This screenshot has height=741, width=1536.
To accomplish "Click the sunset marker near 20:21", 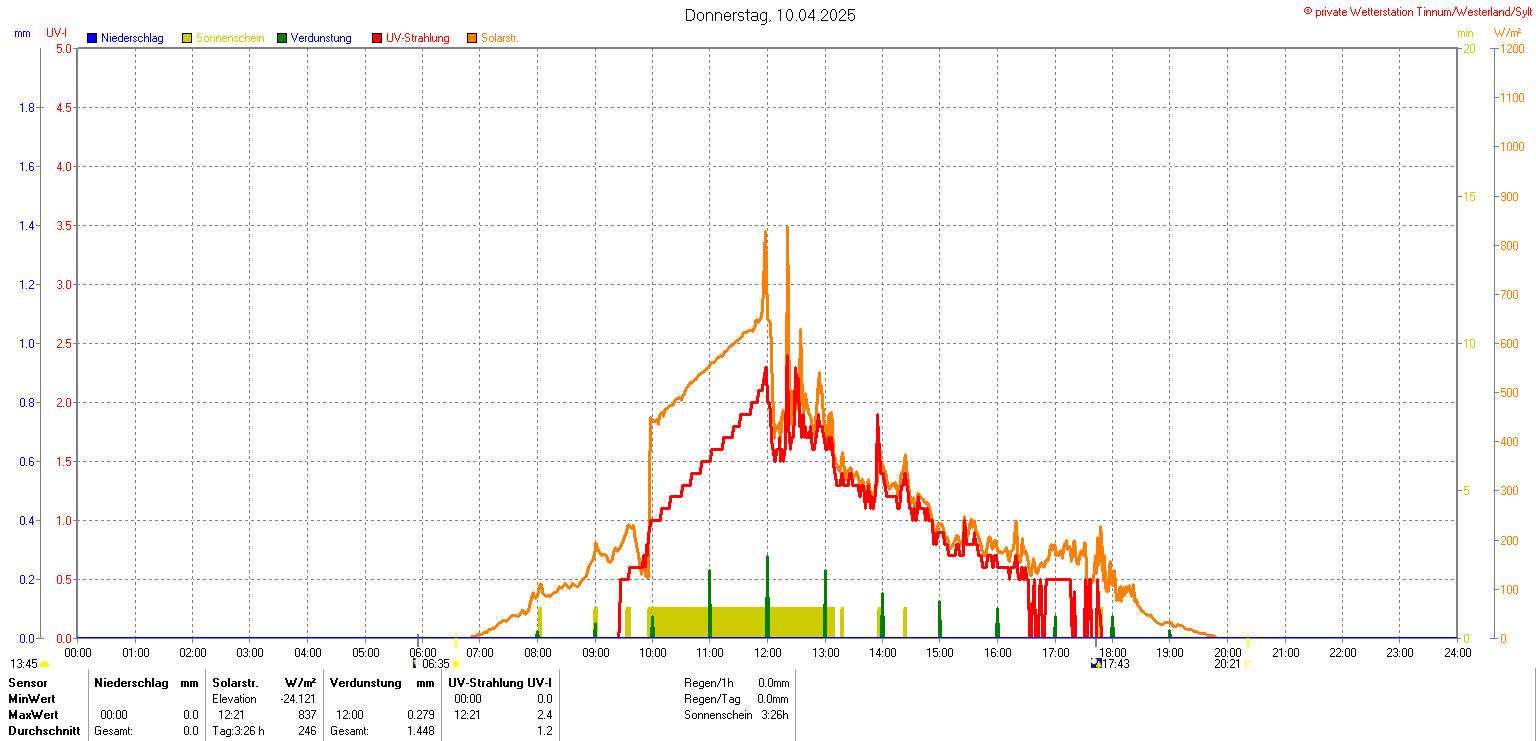I will coord(1248,663).
